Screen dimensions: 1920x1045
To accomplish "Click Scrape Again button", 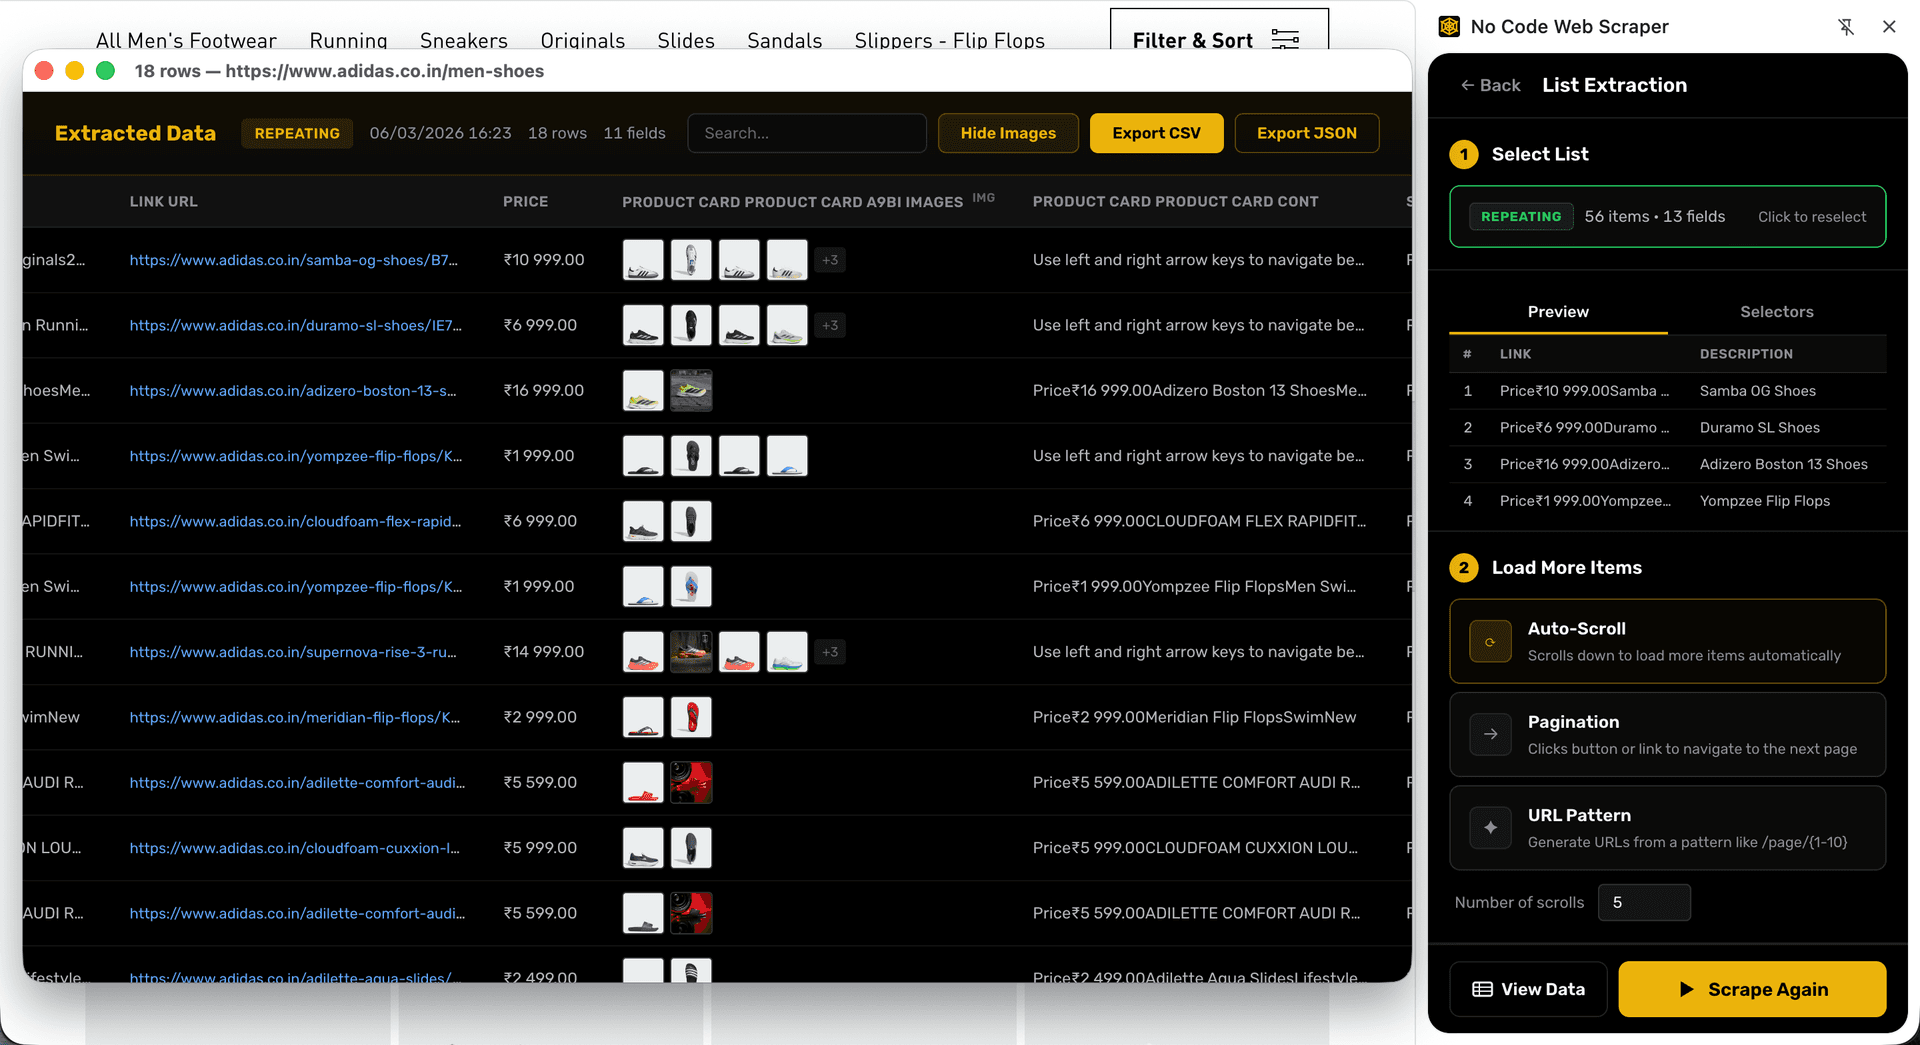I will (1752, 989).
